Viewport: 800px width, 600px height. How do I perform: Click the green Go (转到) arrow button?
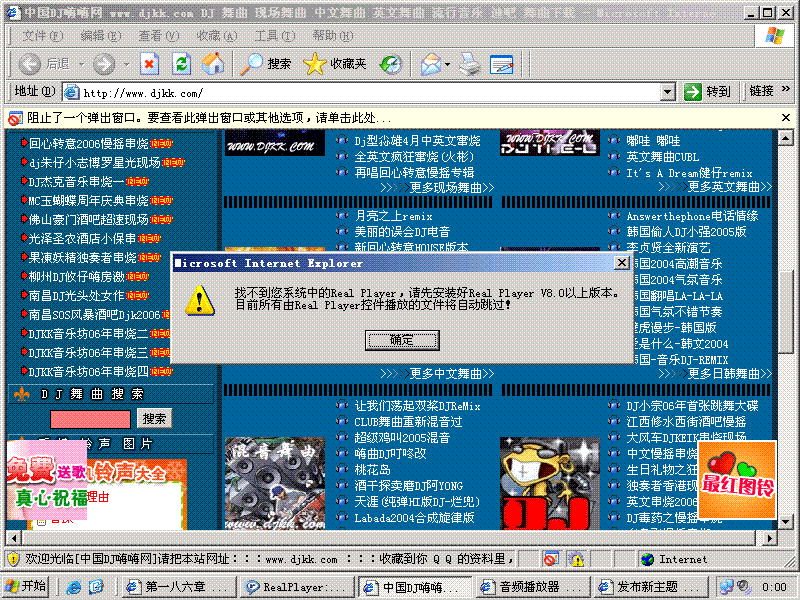pyautogui.click(x=693, y=92)
